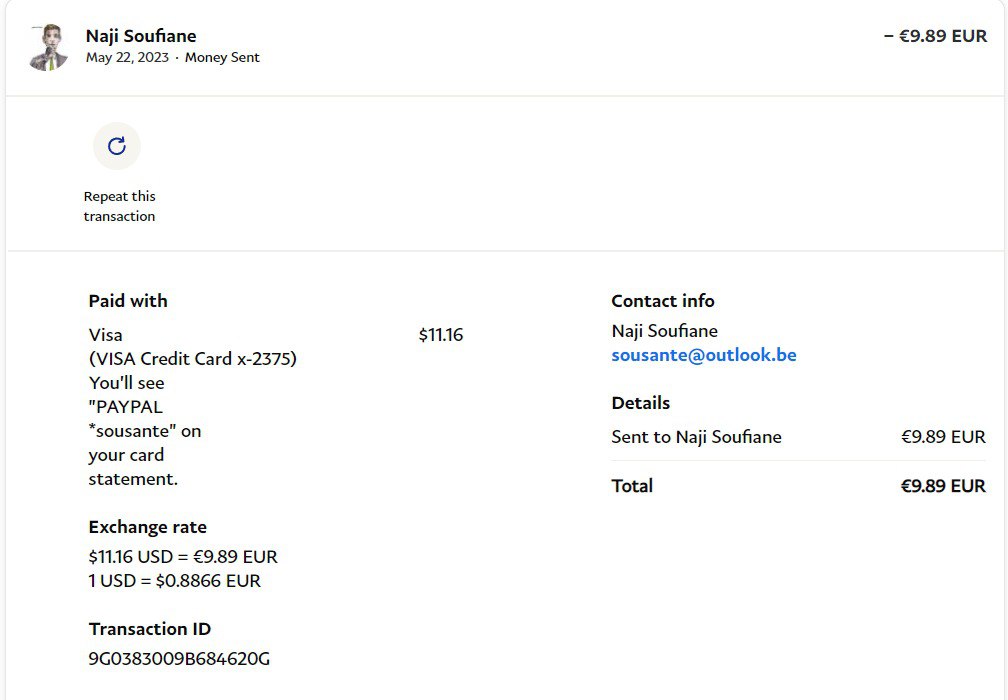Click the Transaction ID 9G0383009B684620G
The height and width of the screenshot is (700, 1008).
click(x=179, y=659)
